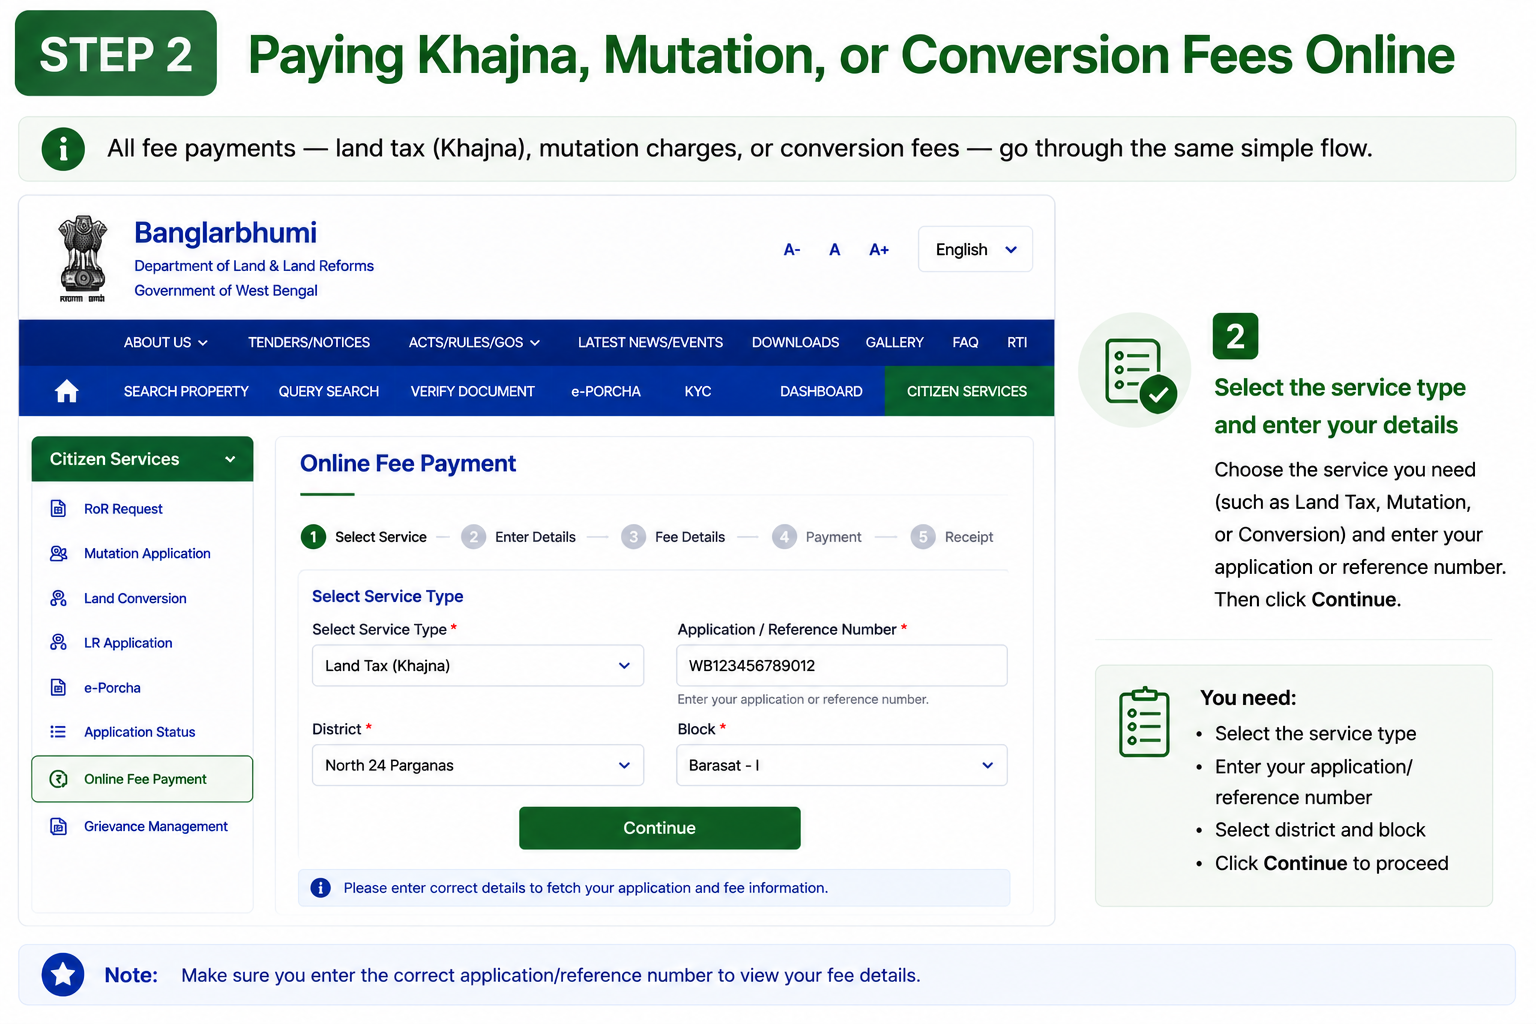
Task: Click the 'Enter your application or reference number.' hint
Action: (x=803, y=699)
